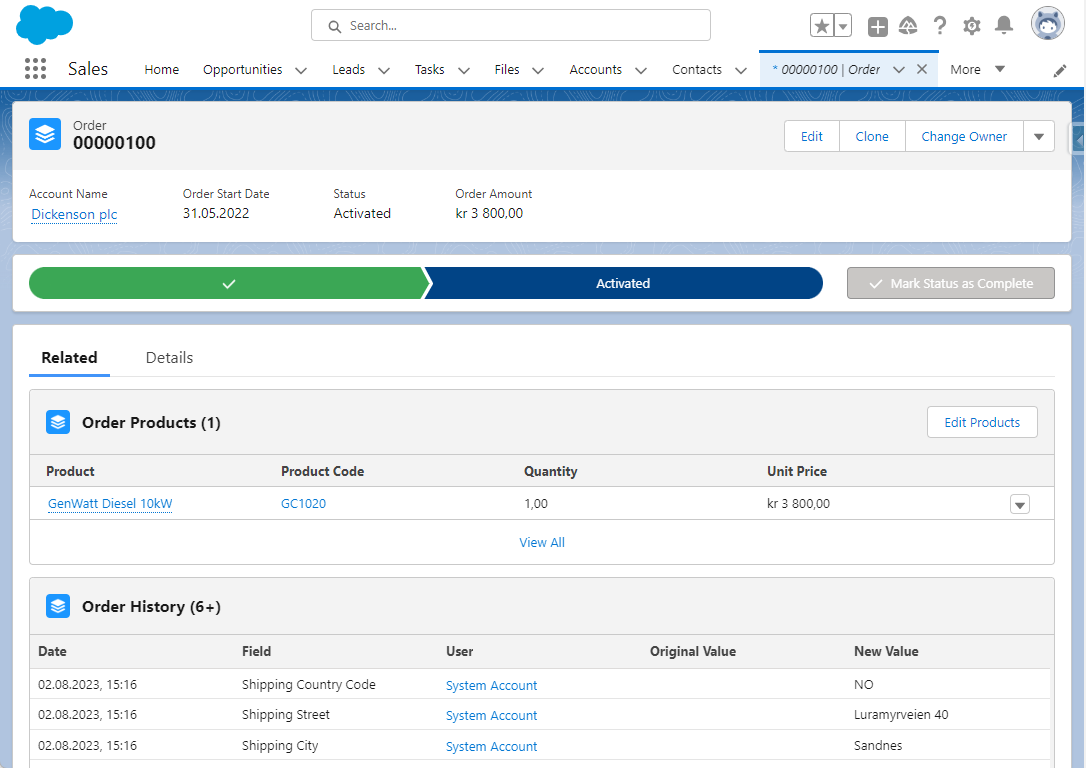Open the Tasks tab
Screen dimensions: 1086x768
click(x=429, y=69)
